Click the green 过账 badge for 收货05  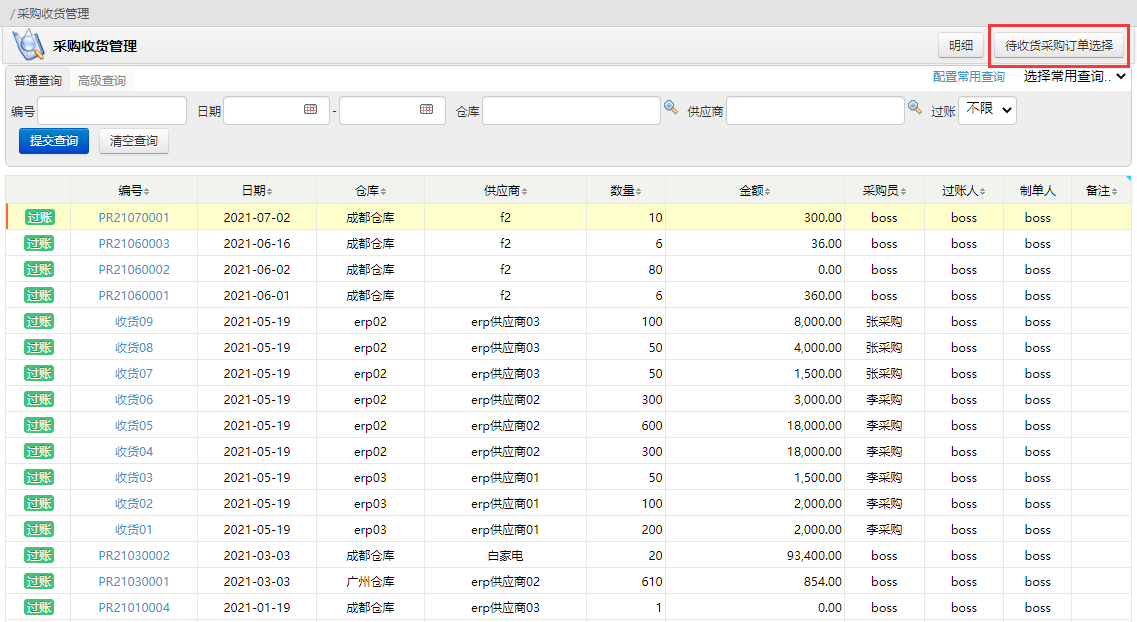(x=39, y=426)
